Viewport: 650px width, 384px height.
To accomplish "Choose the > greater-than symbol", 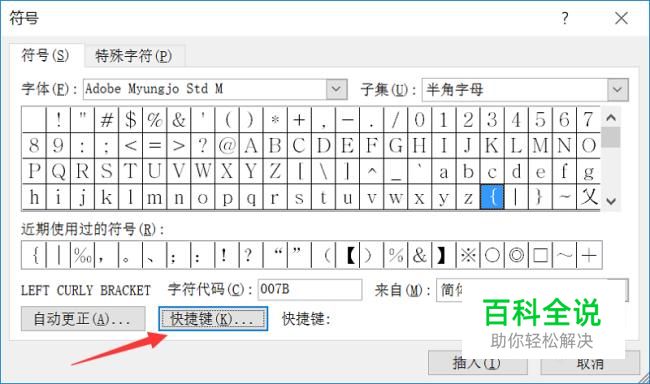I will (178, 146).
